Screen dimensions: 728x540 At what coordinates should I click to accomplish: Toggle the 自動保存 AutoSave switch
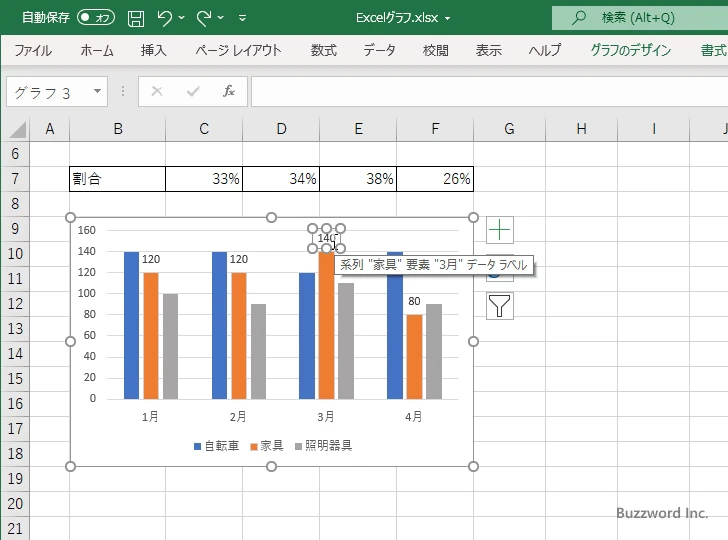(96, 18)
